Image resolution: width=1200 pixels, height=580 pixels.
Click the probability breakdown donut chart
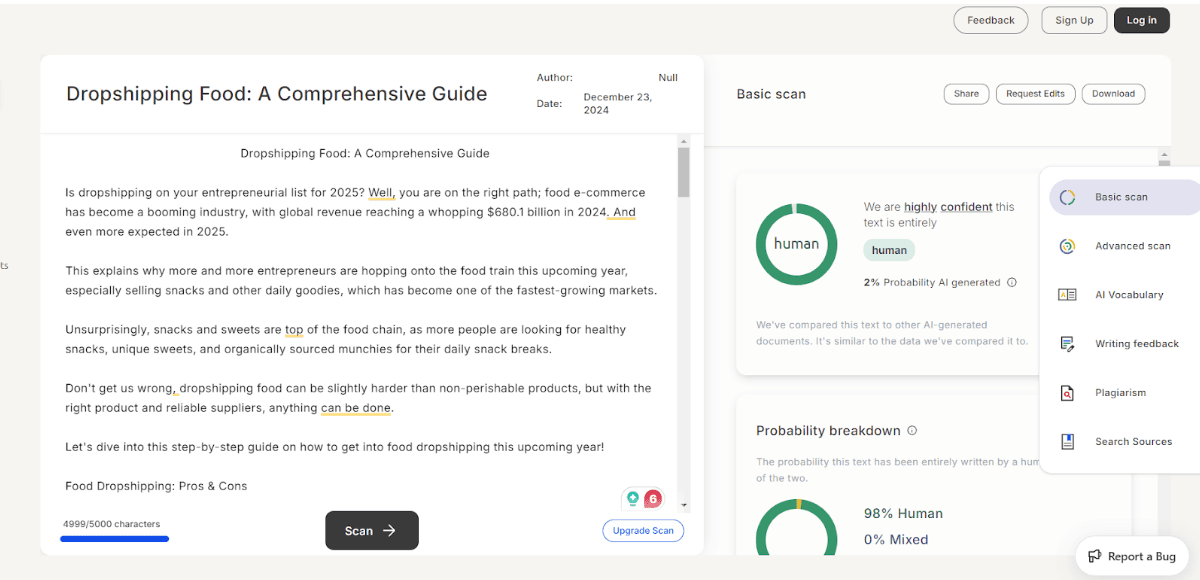click(x=796, y=527)
